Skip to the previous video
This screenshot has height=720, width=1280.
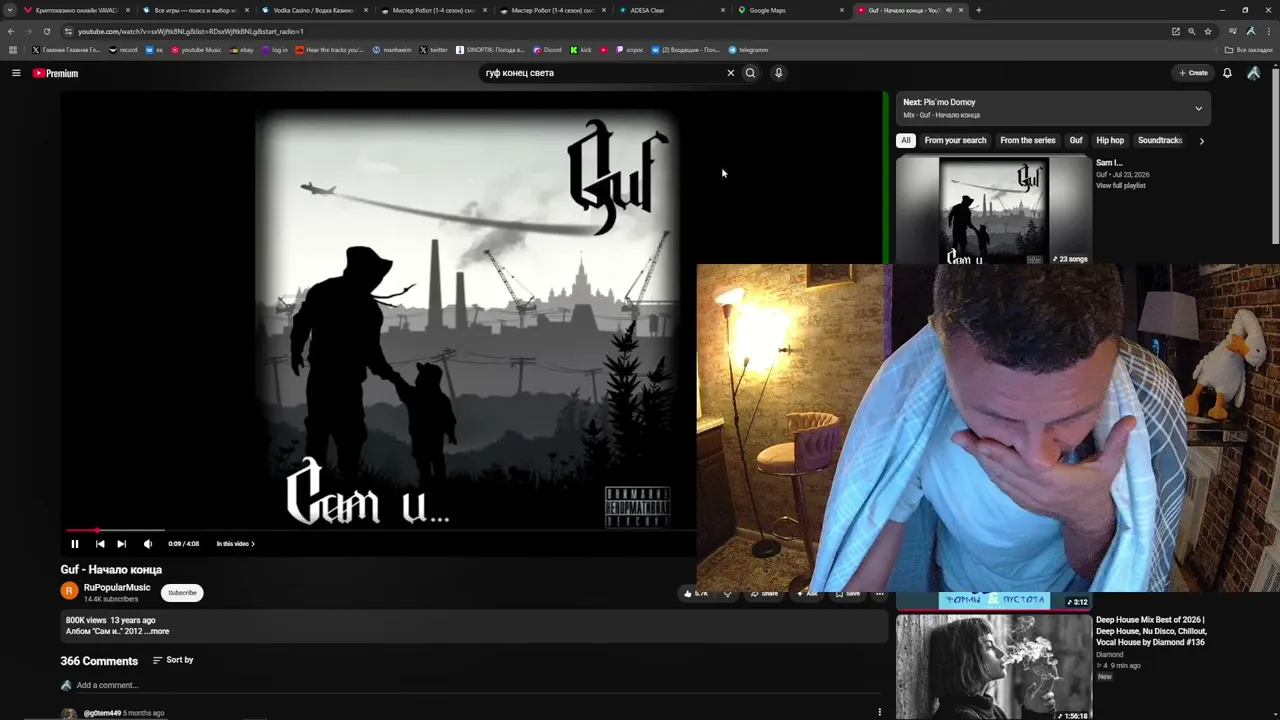(x=100, y=544)
